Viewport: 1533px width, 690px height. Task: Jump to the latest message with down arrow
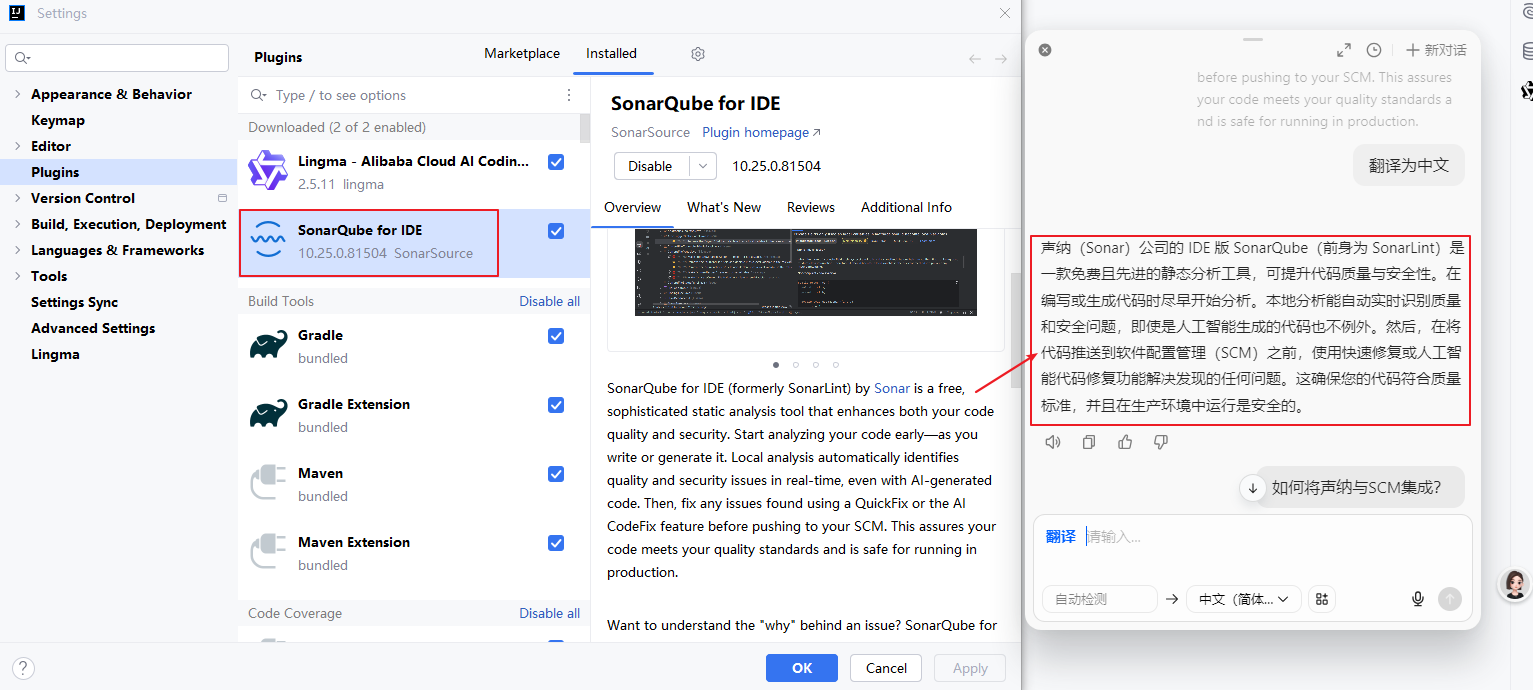(x=1252, y=488)
